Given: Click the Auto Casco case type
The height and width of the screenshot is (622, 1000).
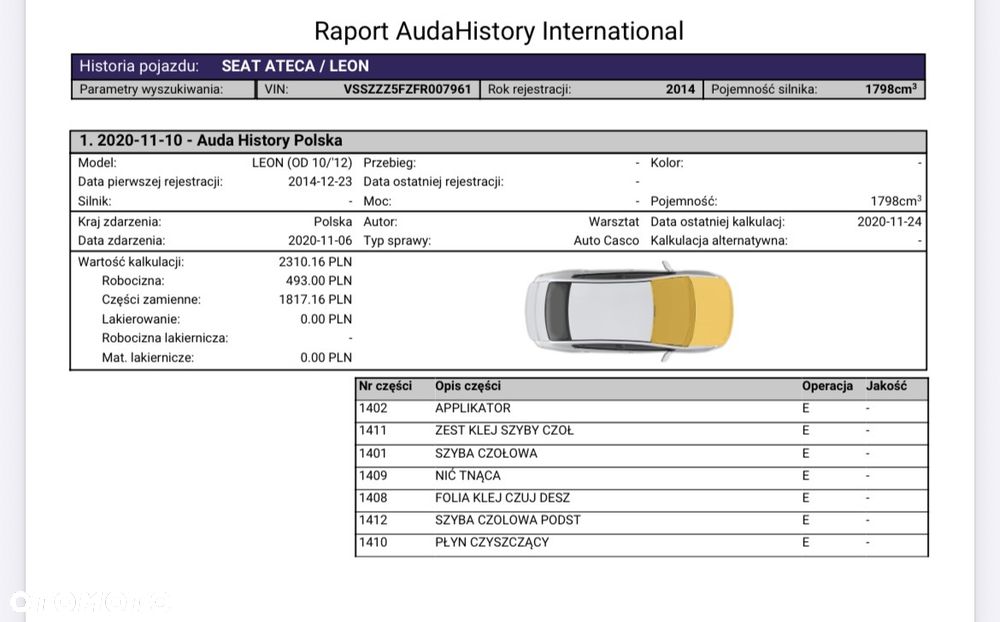Looking at the screenshot, I should point(606,241).
